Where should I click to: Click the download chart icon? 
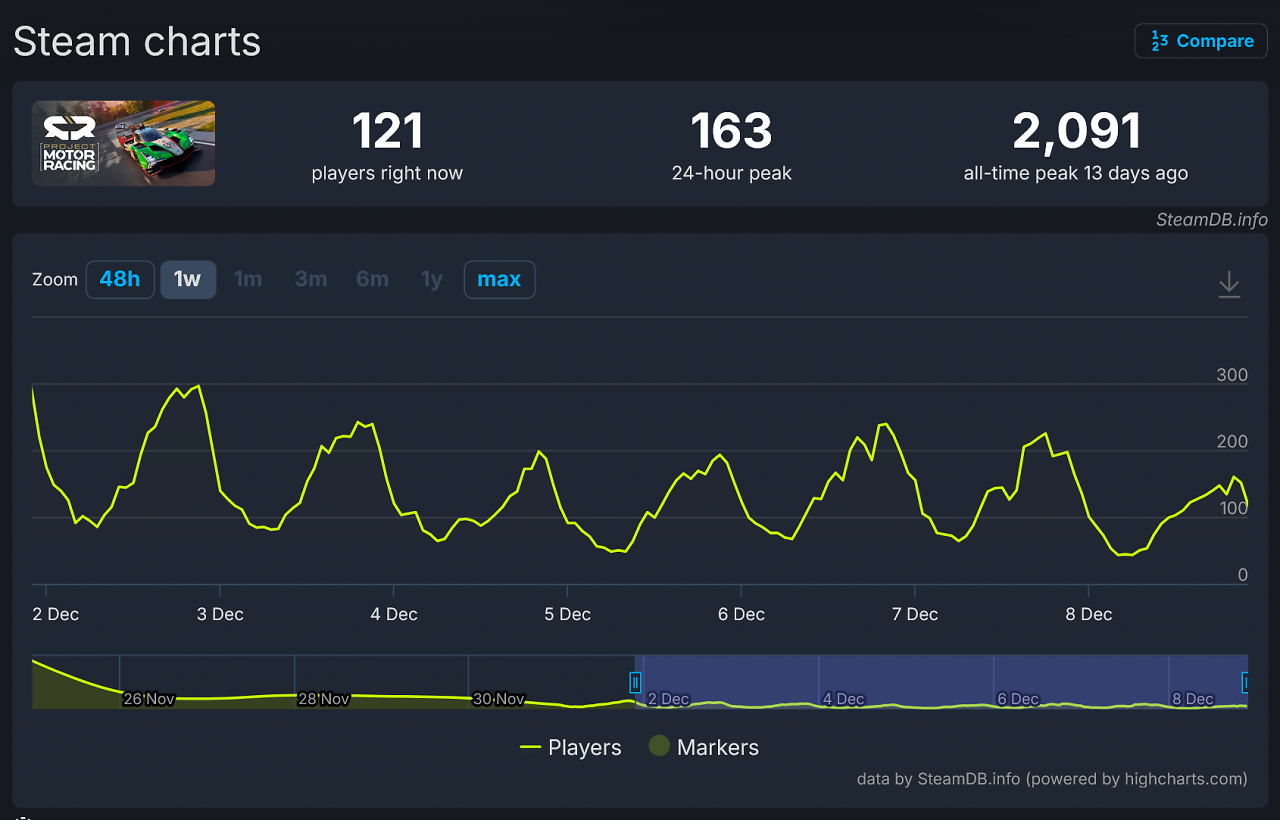(1229, 285)
